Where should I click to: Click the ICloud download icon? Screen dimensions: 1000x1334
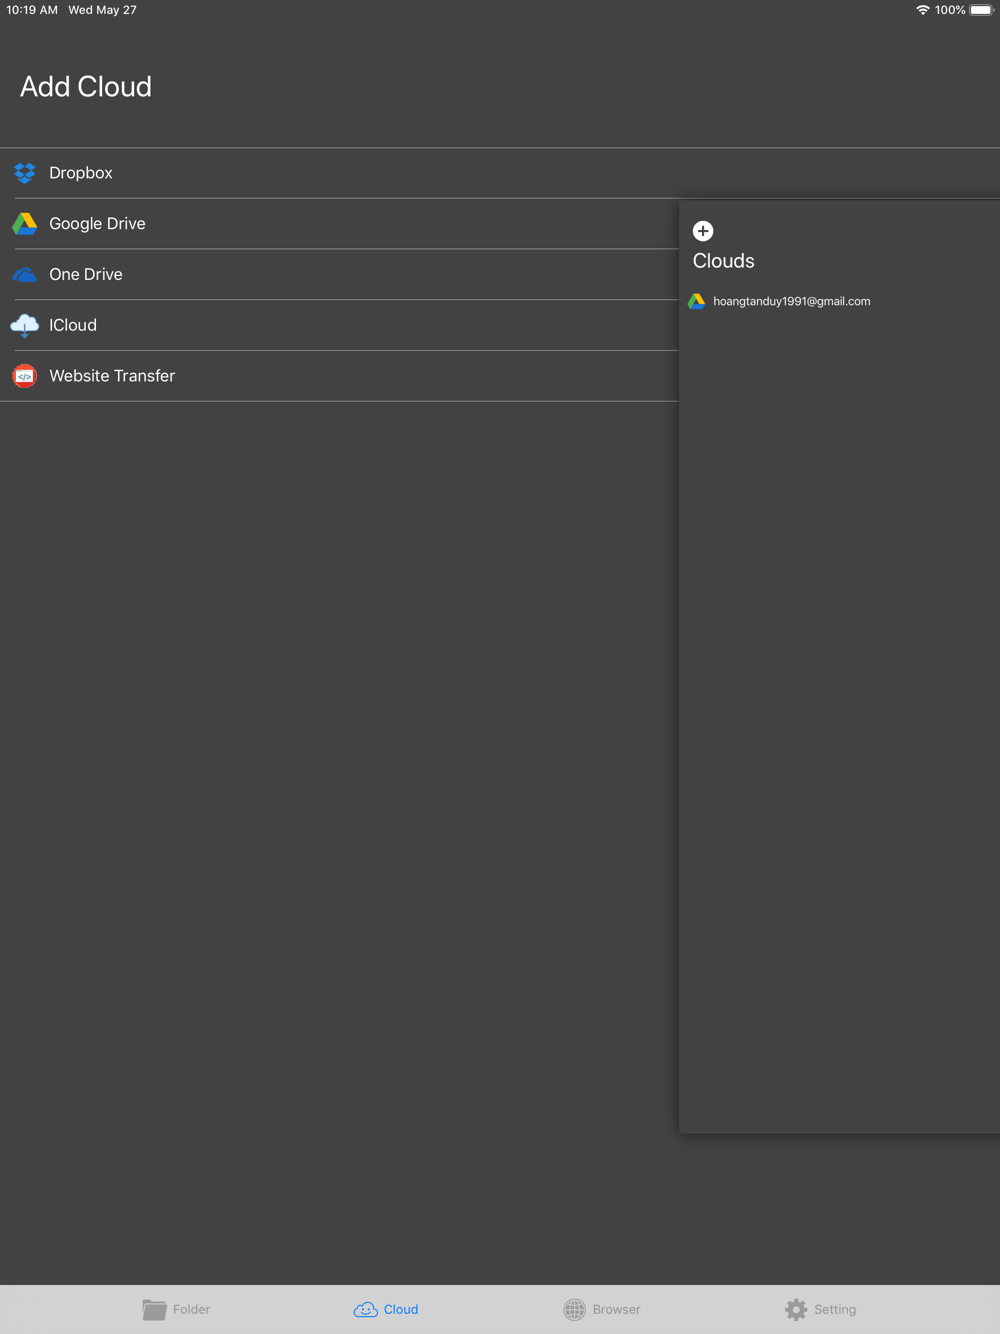(25, 325)
